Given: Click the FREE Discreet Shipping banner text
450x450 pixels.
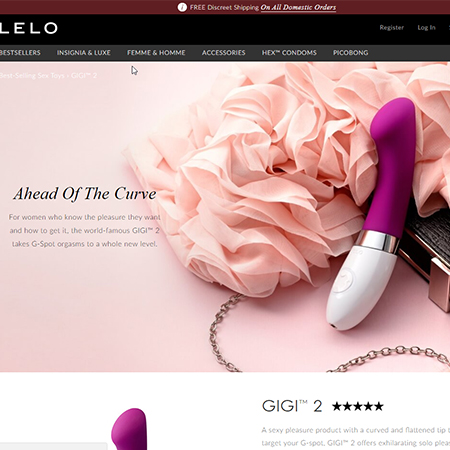Looking at the screenshot, I should tap(224, 7).
